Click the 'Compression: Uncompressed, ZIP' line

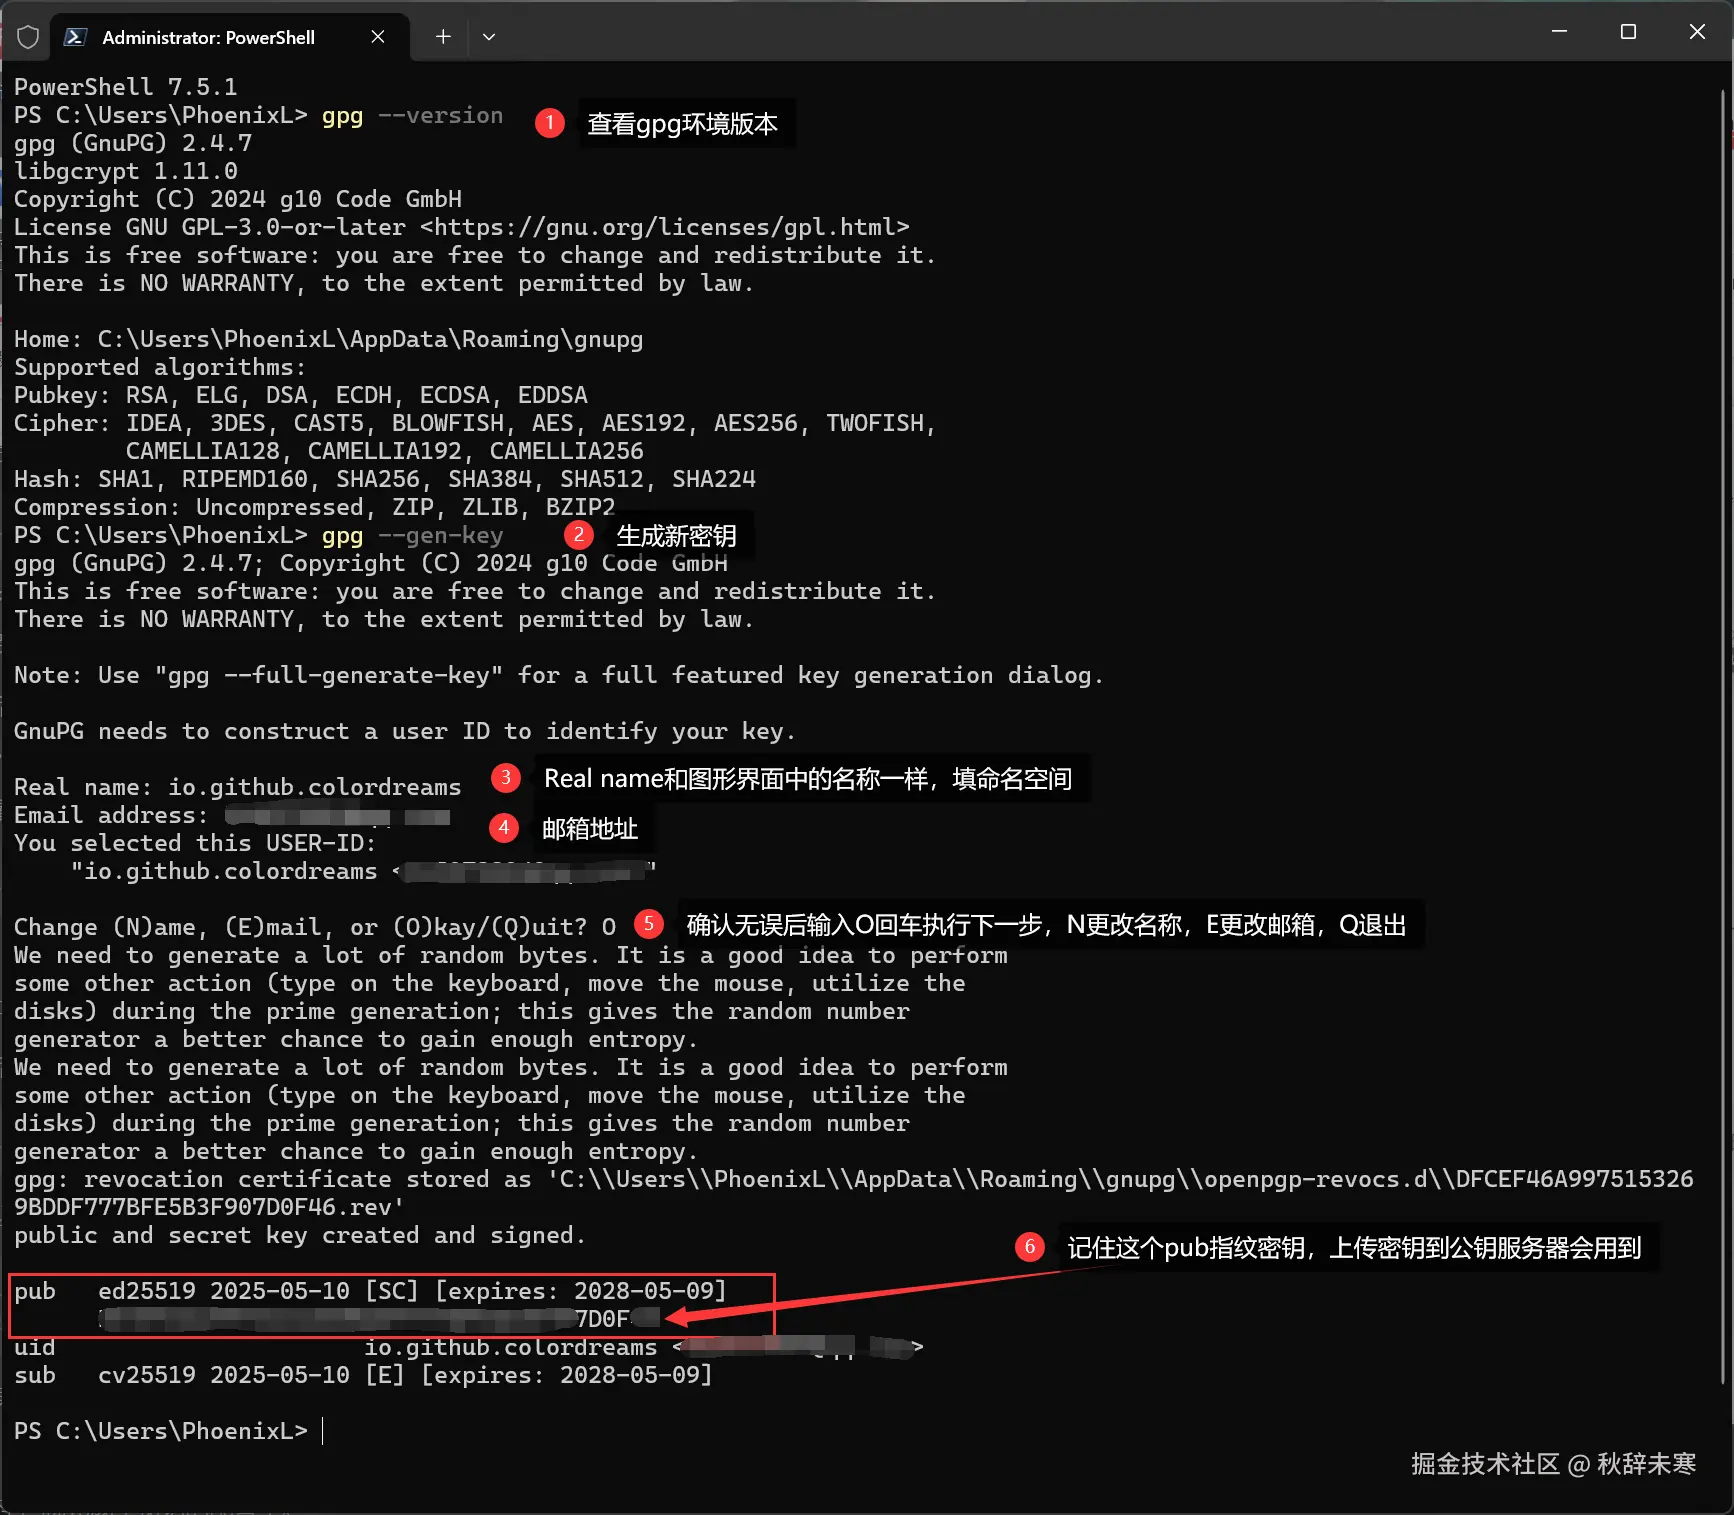tap(315, 507)
